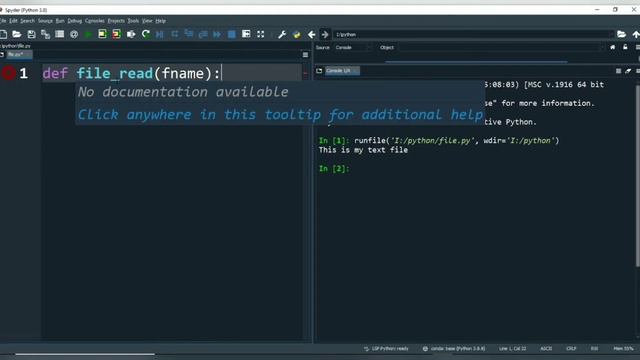Open the Help menu
This screenshot has width=640, height=360.
pos(160,21)
